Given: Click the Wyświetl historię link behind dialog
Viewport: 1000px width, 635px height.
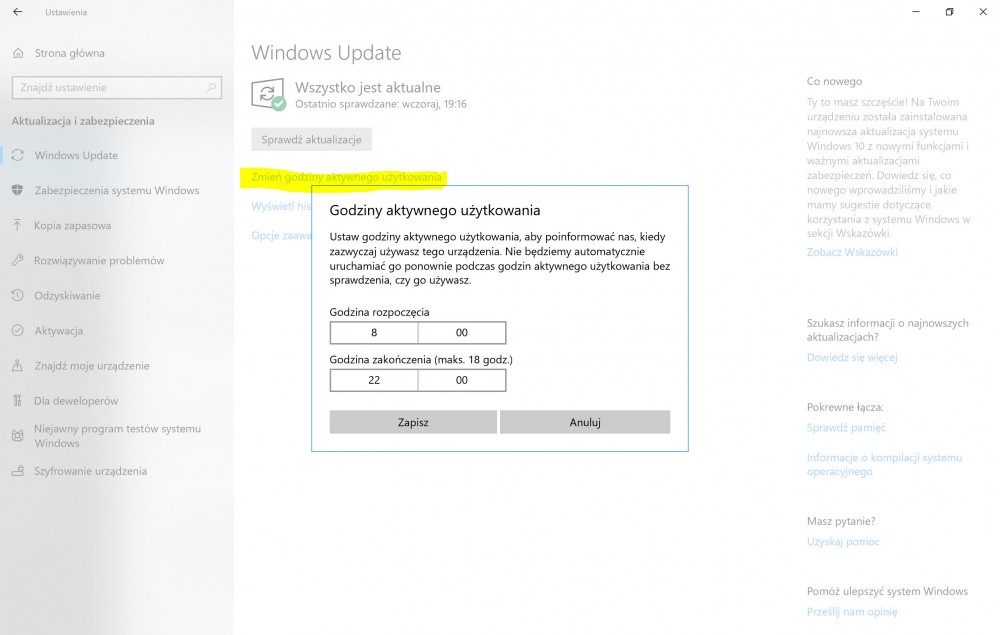Looking at the screenshot, I should tap(281, 206).
